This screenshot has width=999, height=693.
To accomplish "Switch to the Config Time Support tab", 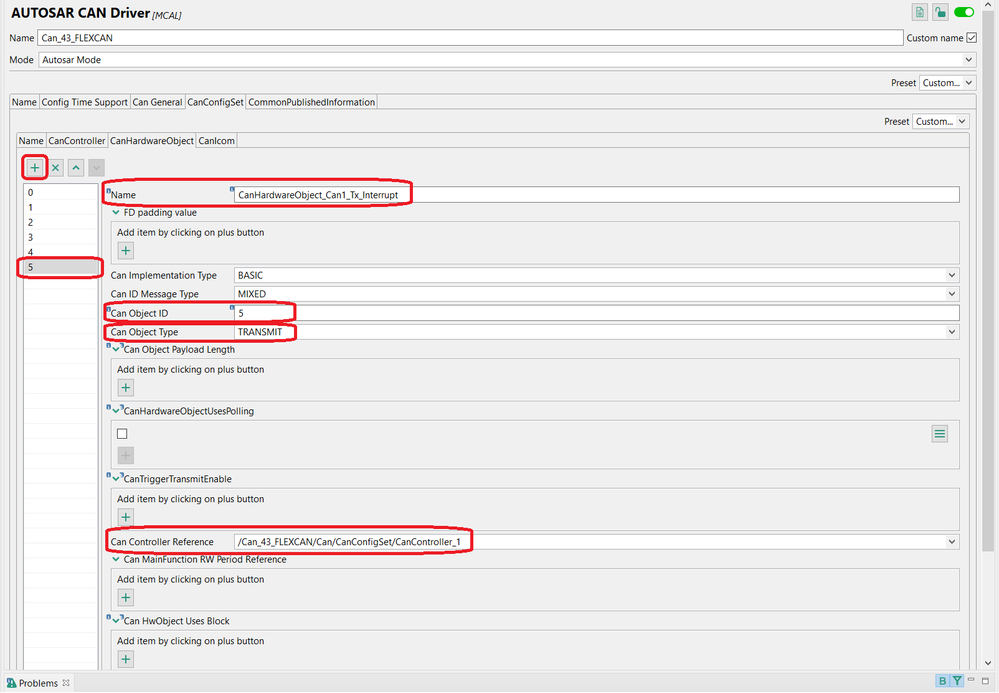I will [x=85, y=102].
